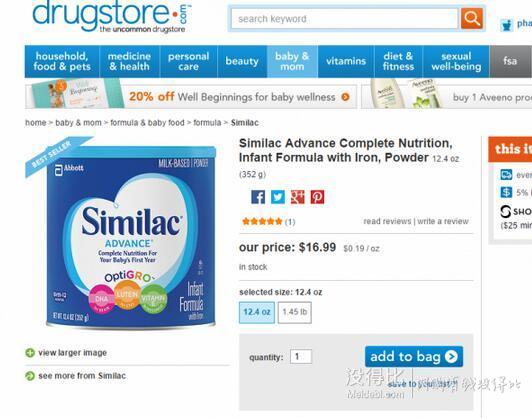The height and width of the screenshot is (418, 532).
Task: Pin product with Pinterest icon
Action: click(318, 197)
